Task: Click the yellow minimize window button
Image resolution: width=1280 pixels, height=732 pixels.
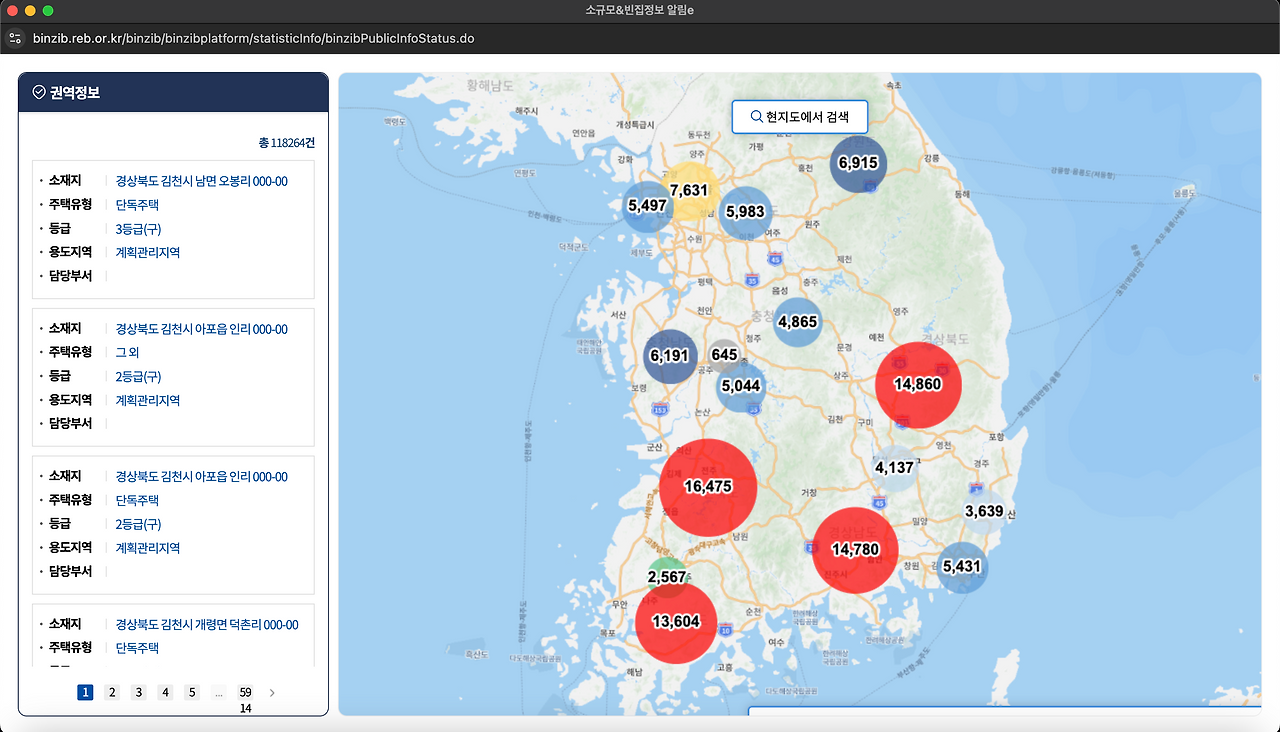Action: coord(30,10)
